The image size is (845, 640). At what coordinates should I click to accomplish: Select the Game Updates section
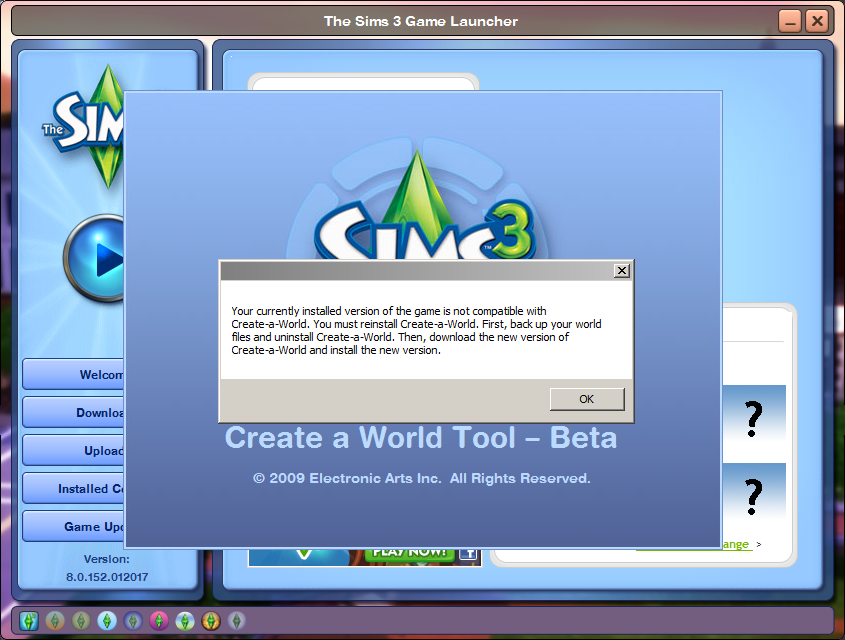click(73, 526)
